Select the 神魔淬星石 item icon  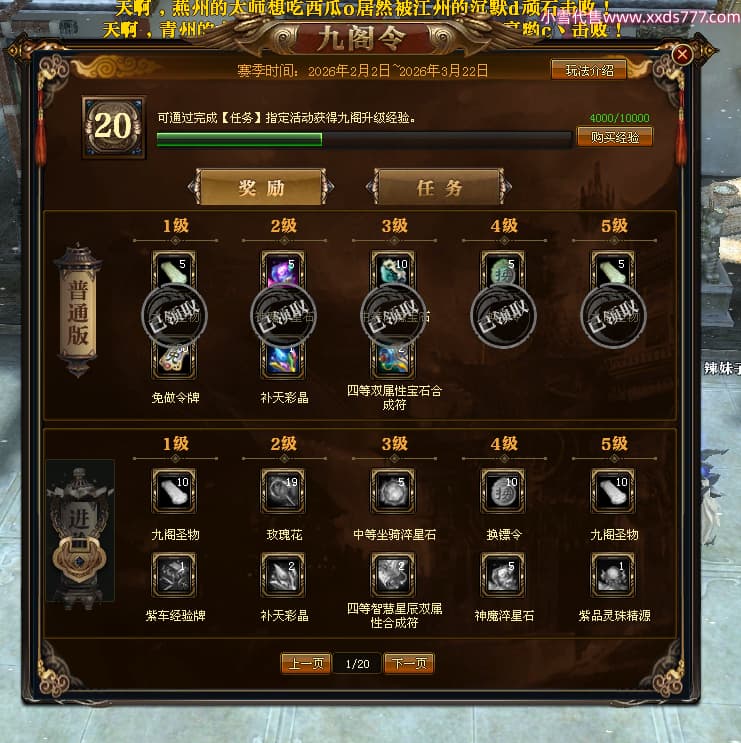503,575
